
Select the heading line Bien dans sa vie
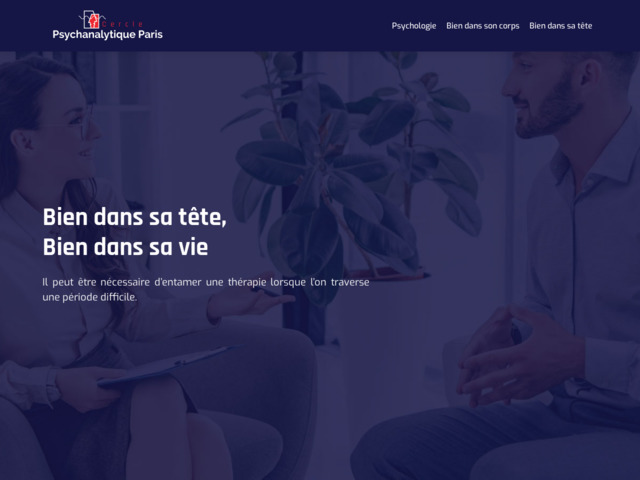pyautogui.click(x=125, y=247)
